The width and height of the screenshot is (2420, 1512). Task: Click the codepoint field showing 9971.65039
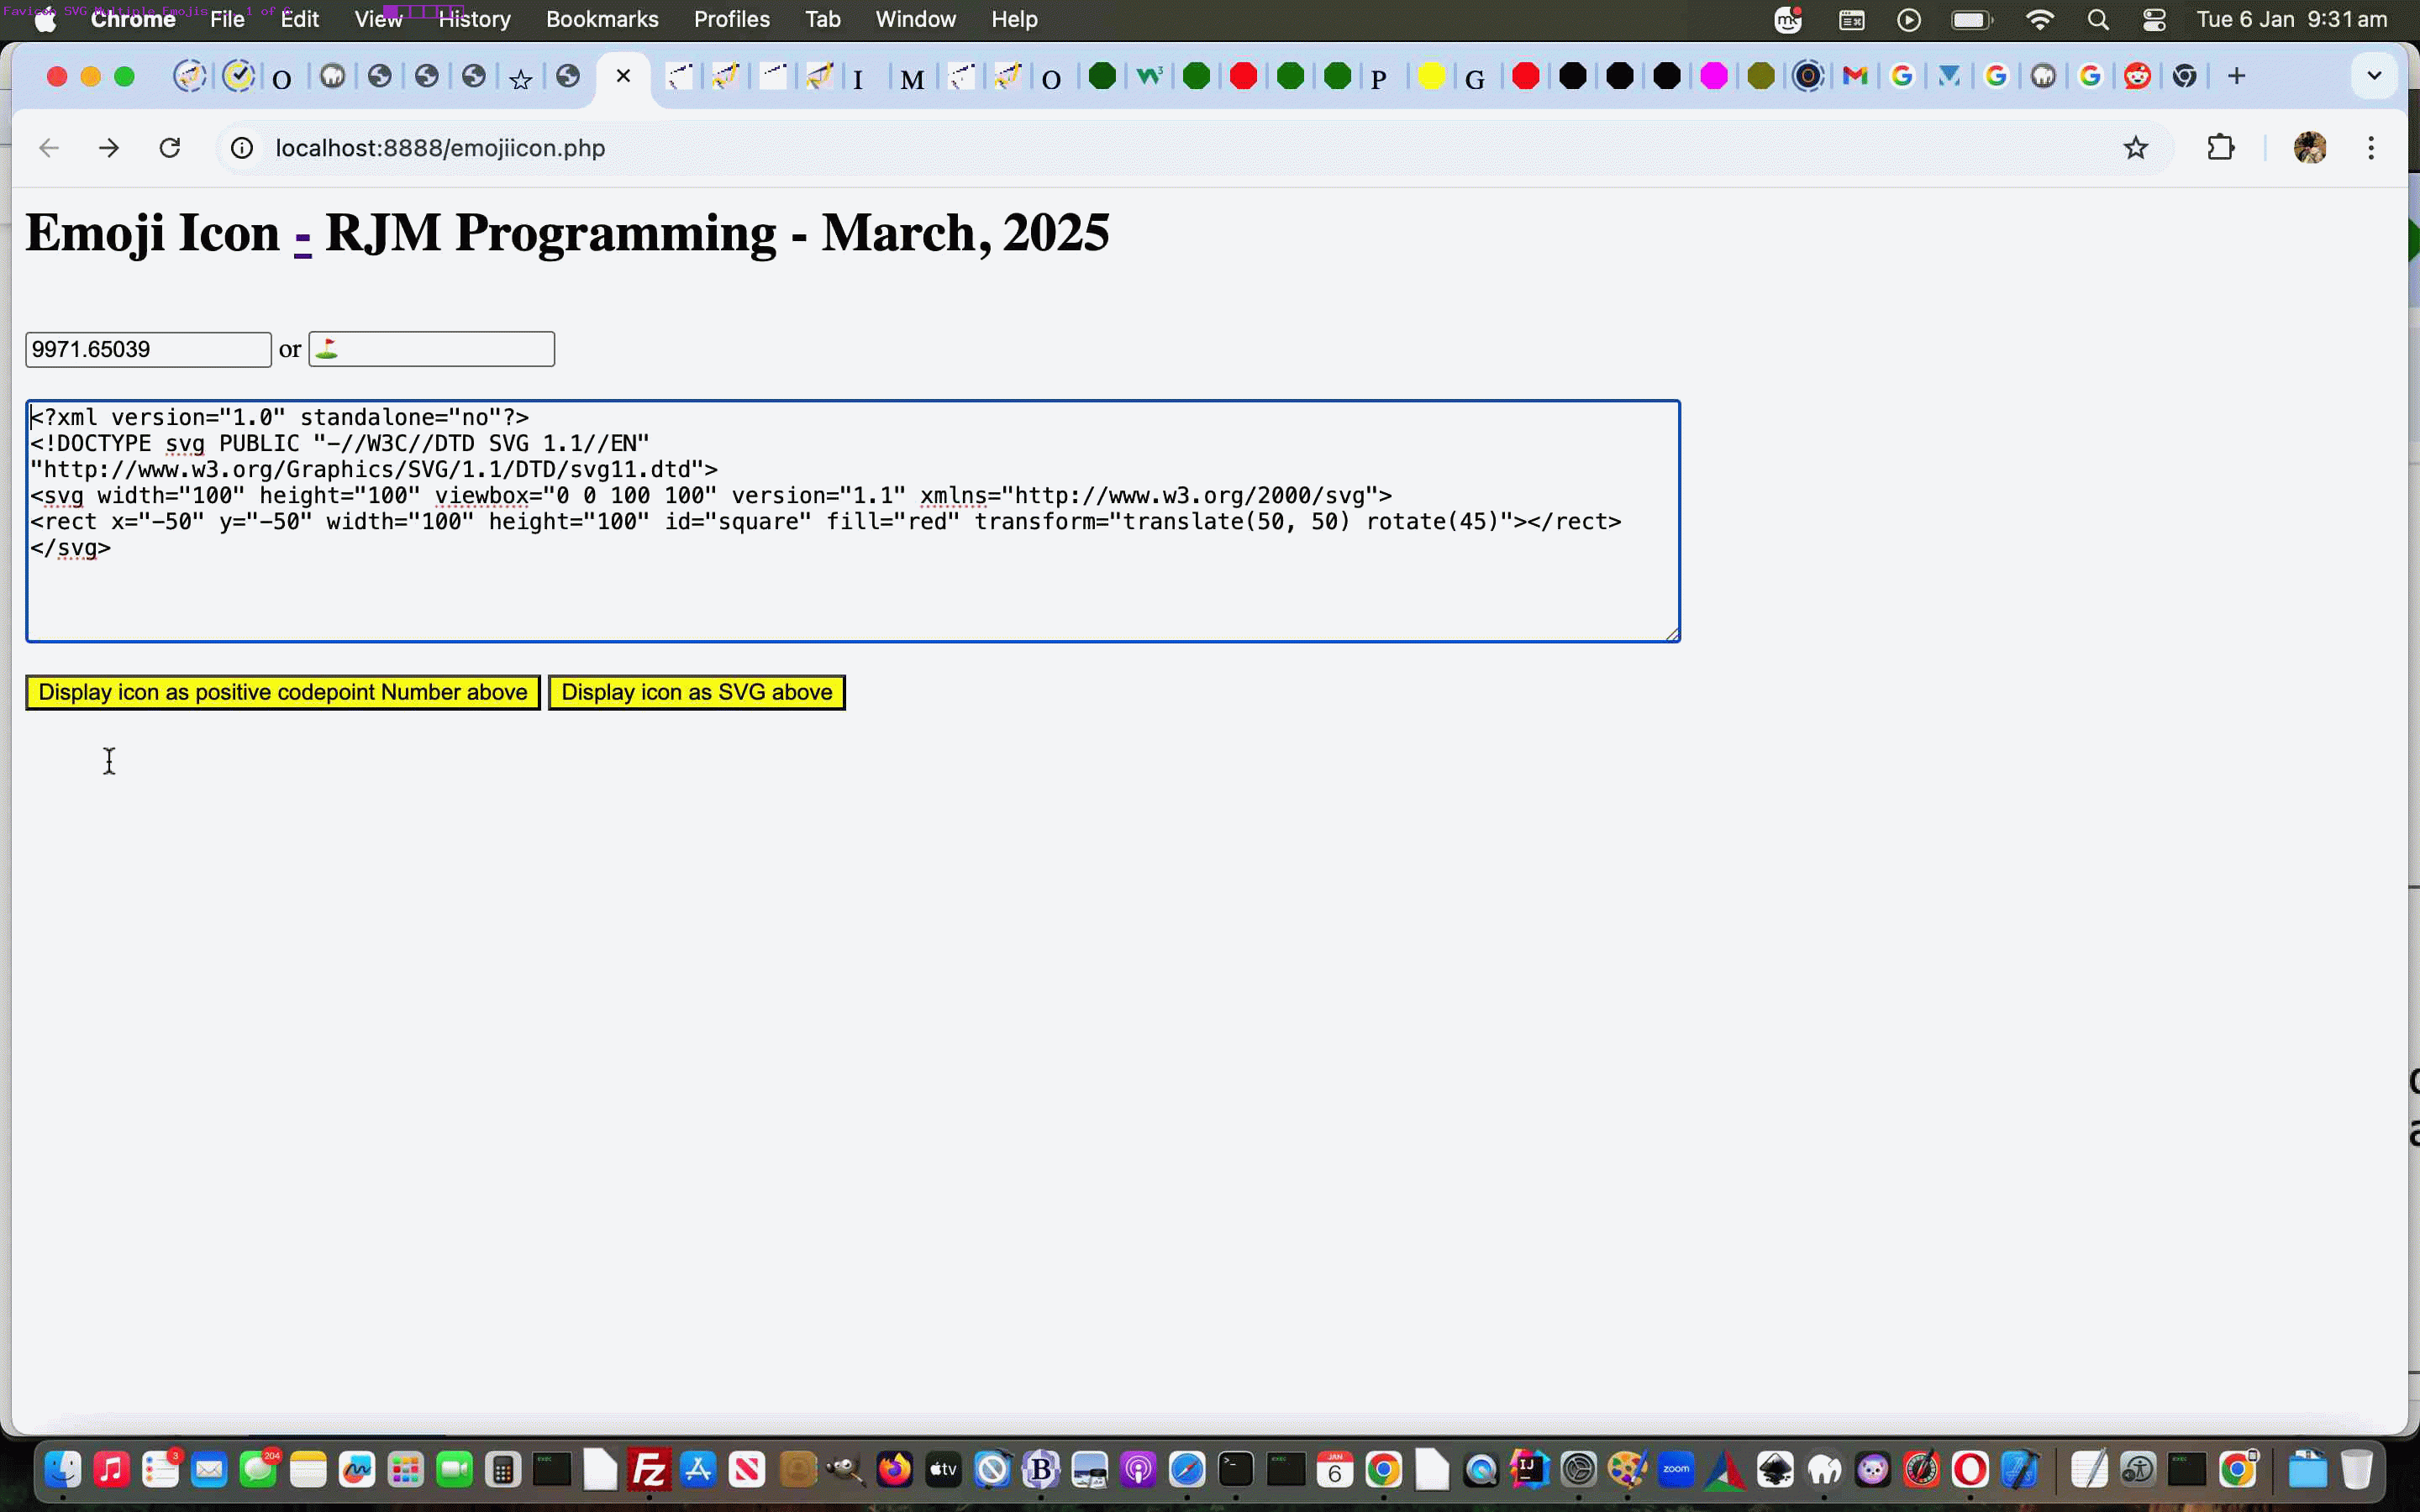[x=148, y=349]
